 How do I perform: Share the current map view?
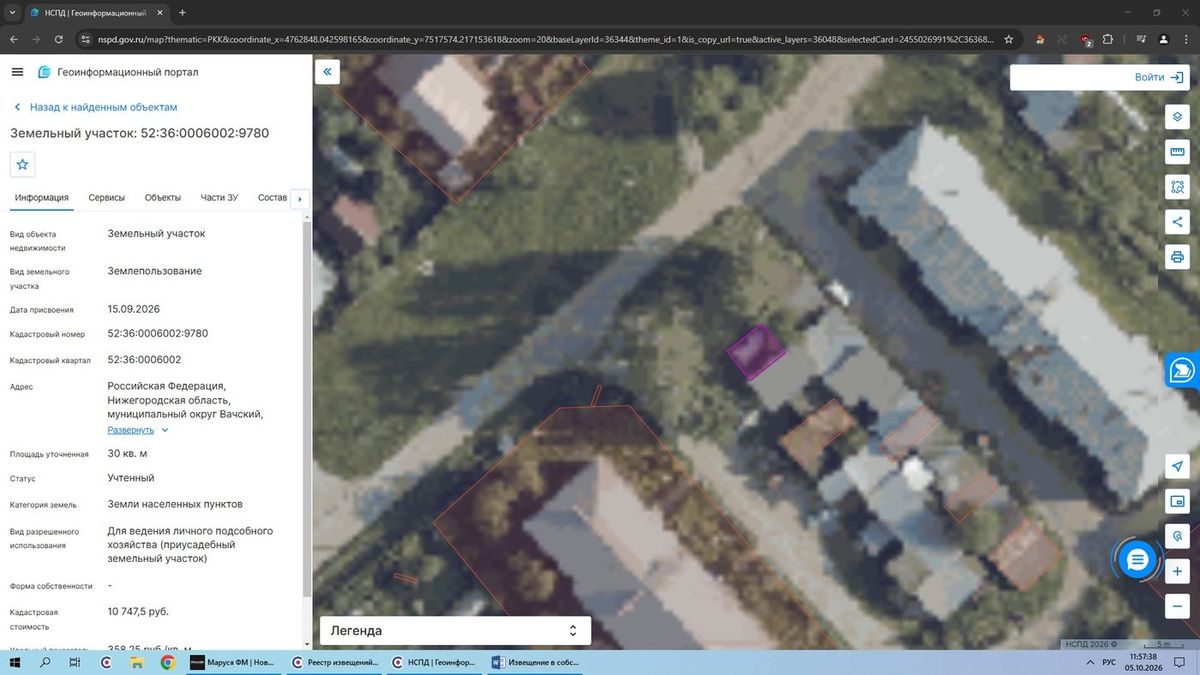(x=1178, y=222)
